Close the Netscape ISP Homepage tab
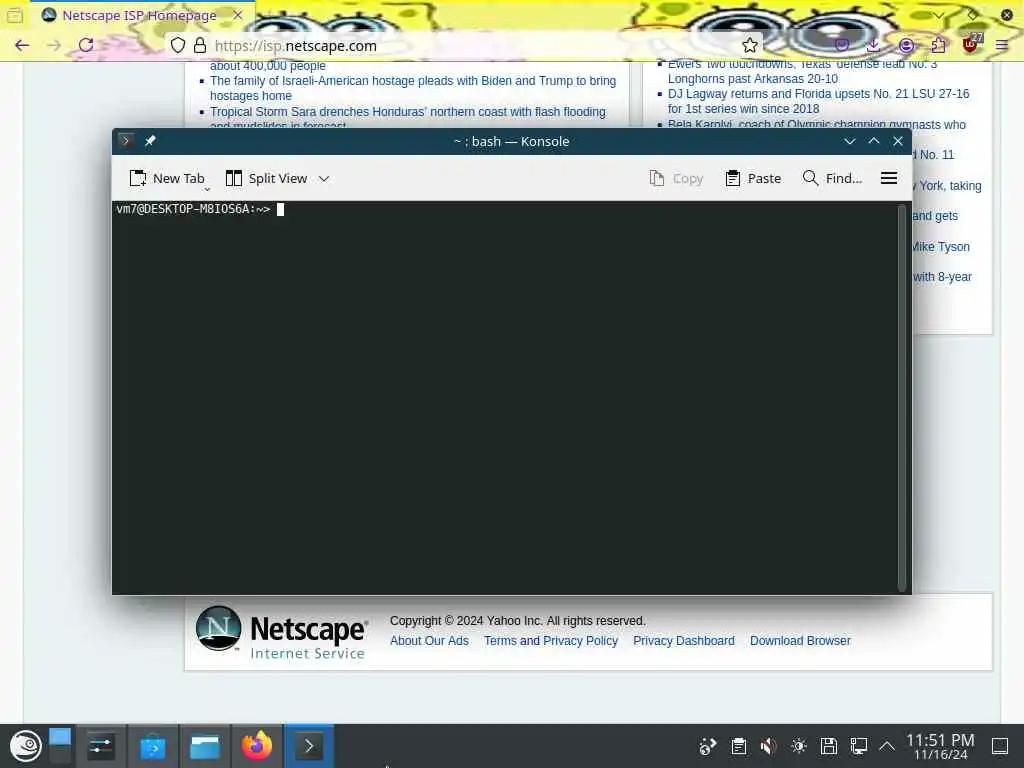Screen dimensions: 1024x768 [x=238, y=15]
